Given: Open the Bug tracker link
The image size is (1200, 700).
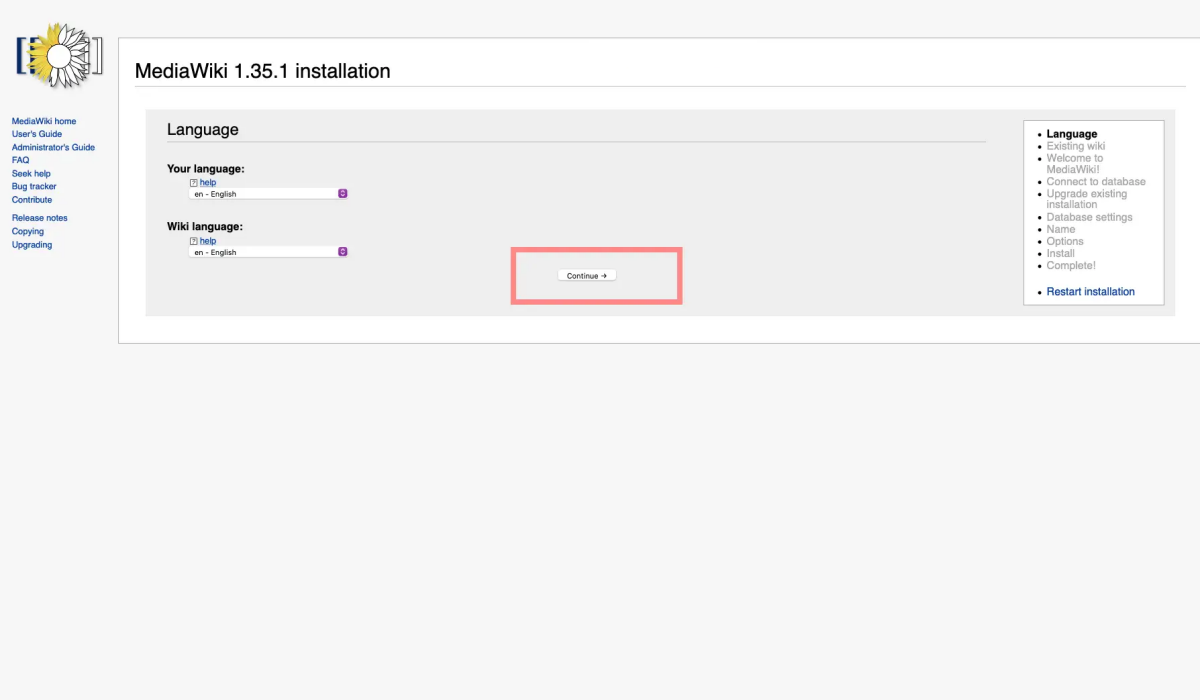Looking at the screenshot, I should click(x=34, y=187).
